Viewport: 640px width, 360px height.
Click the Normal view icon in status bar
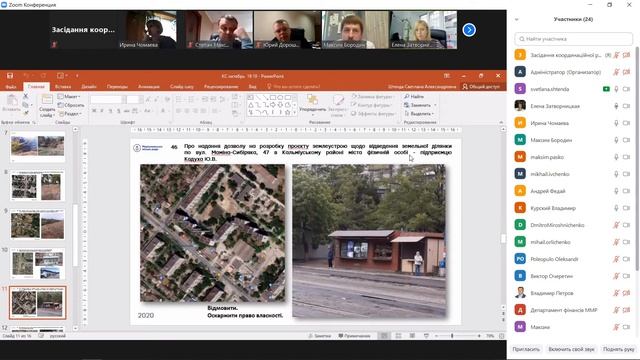pos(384,336)
